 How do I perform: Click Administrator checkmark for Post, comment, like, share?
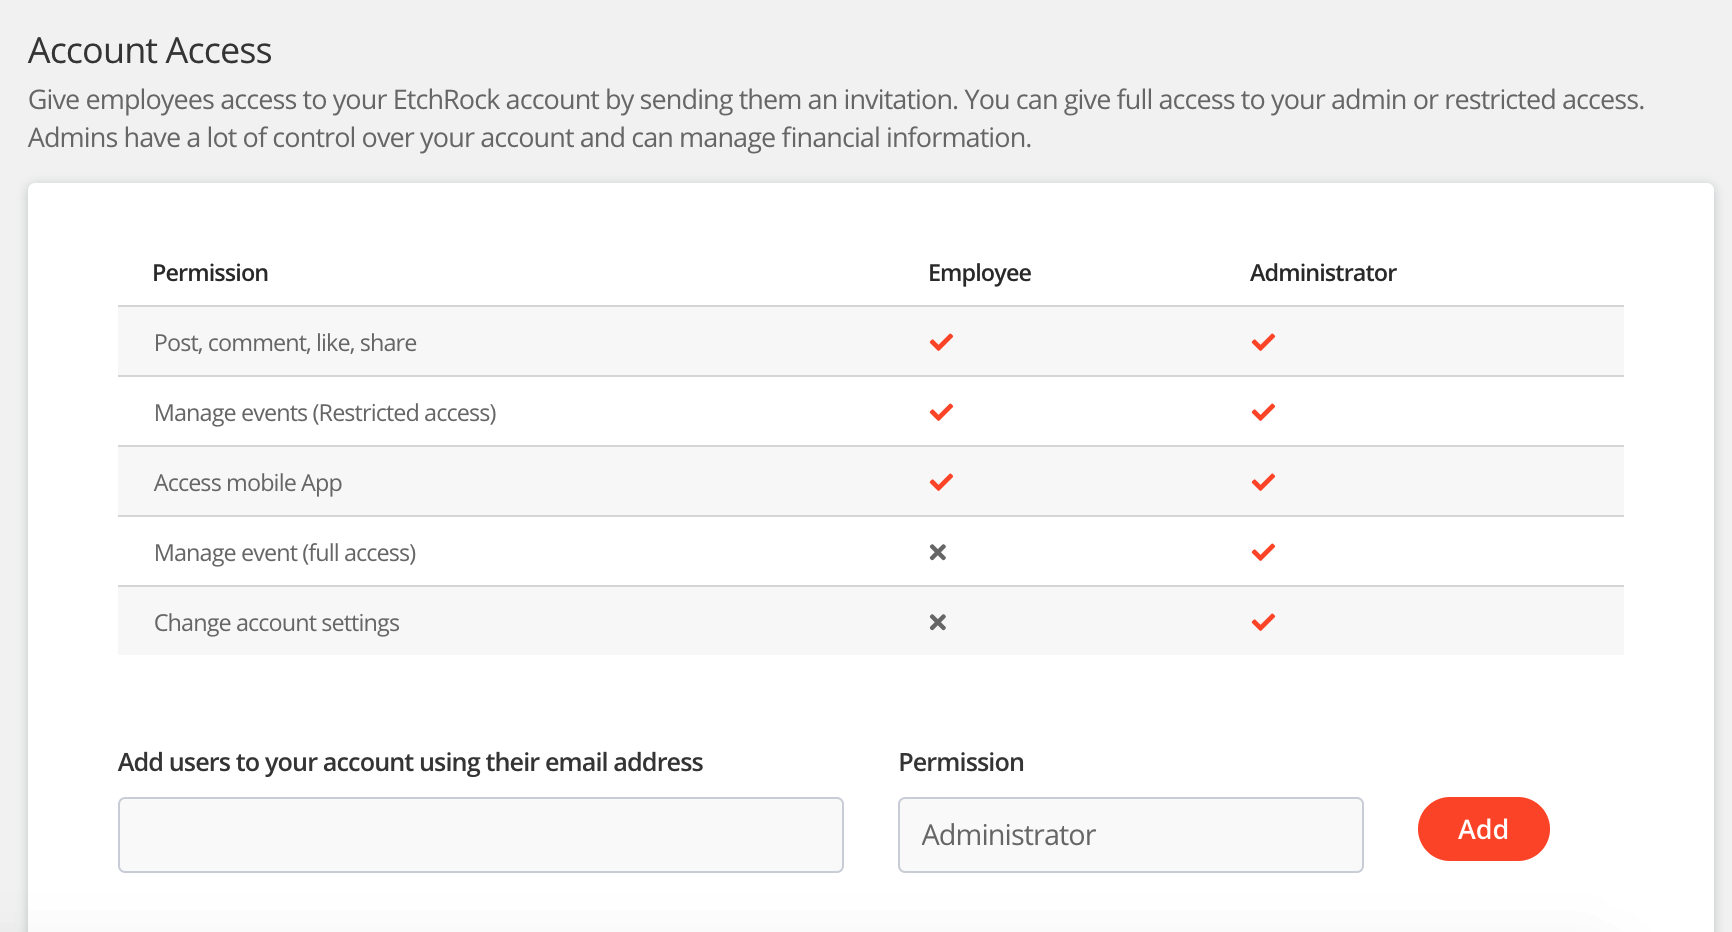click(x=1263, y=342)
